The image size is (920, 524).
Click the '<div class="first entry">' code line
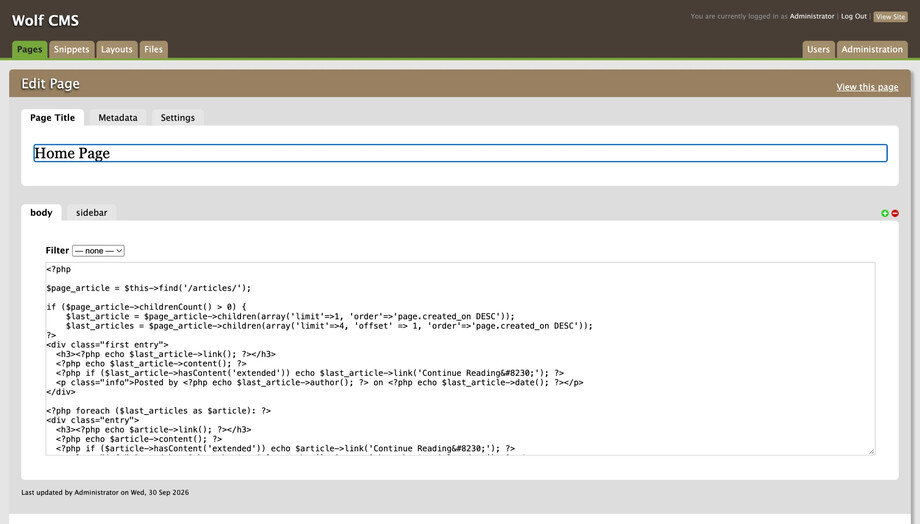tap(107, 344)
